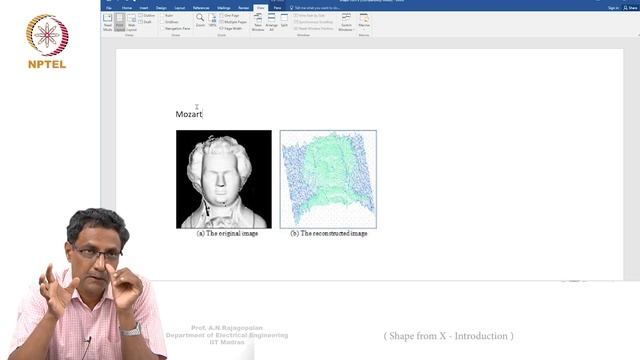Set zoom to 100%
This screenshot has height=360, width=640.
pyautogui.click(x=212, y=20)
